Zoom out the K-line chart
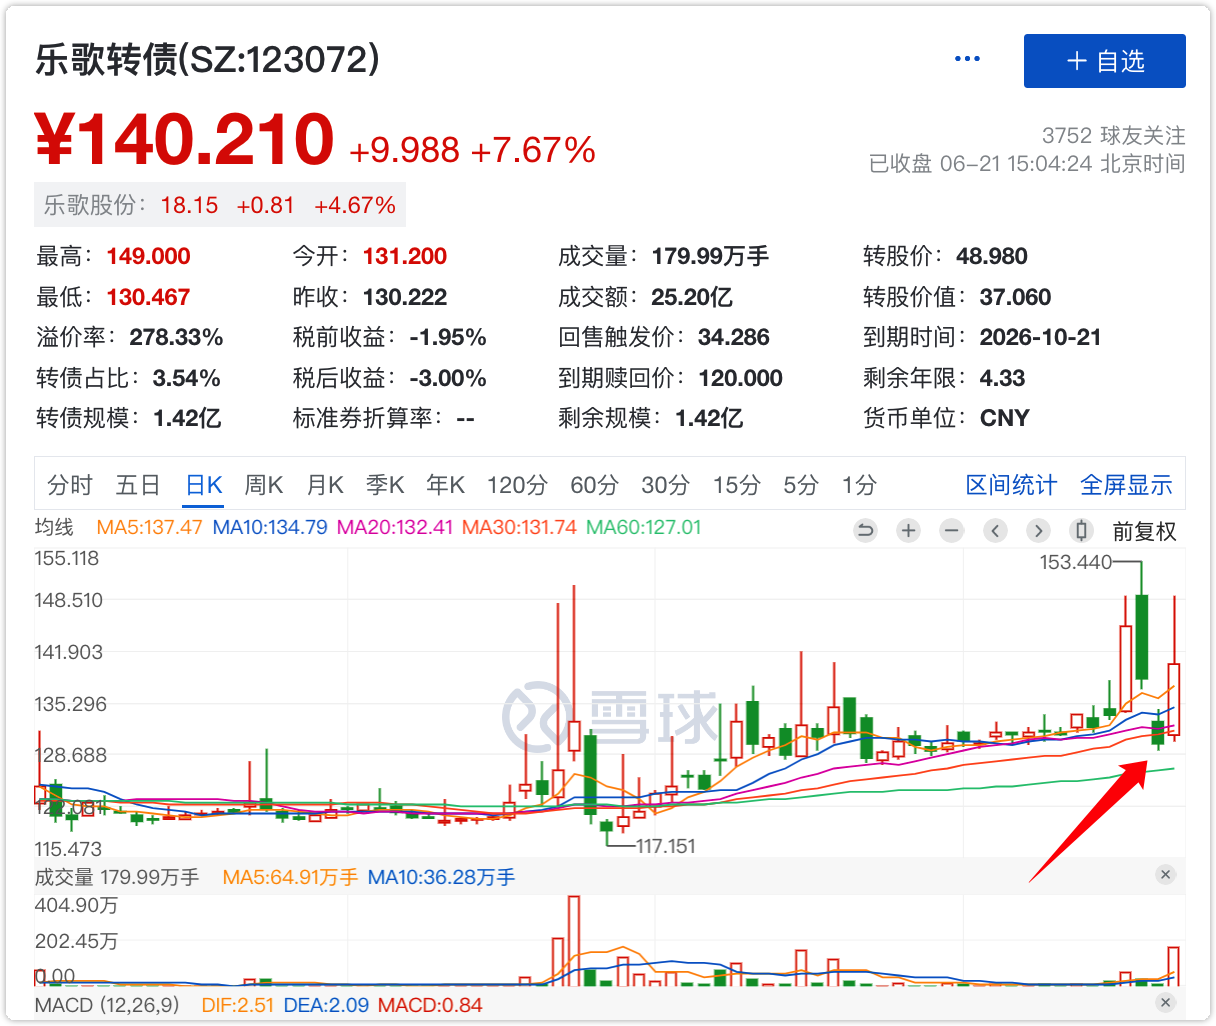Screen dimensions: 1216x1026 click(951, 531)
